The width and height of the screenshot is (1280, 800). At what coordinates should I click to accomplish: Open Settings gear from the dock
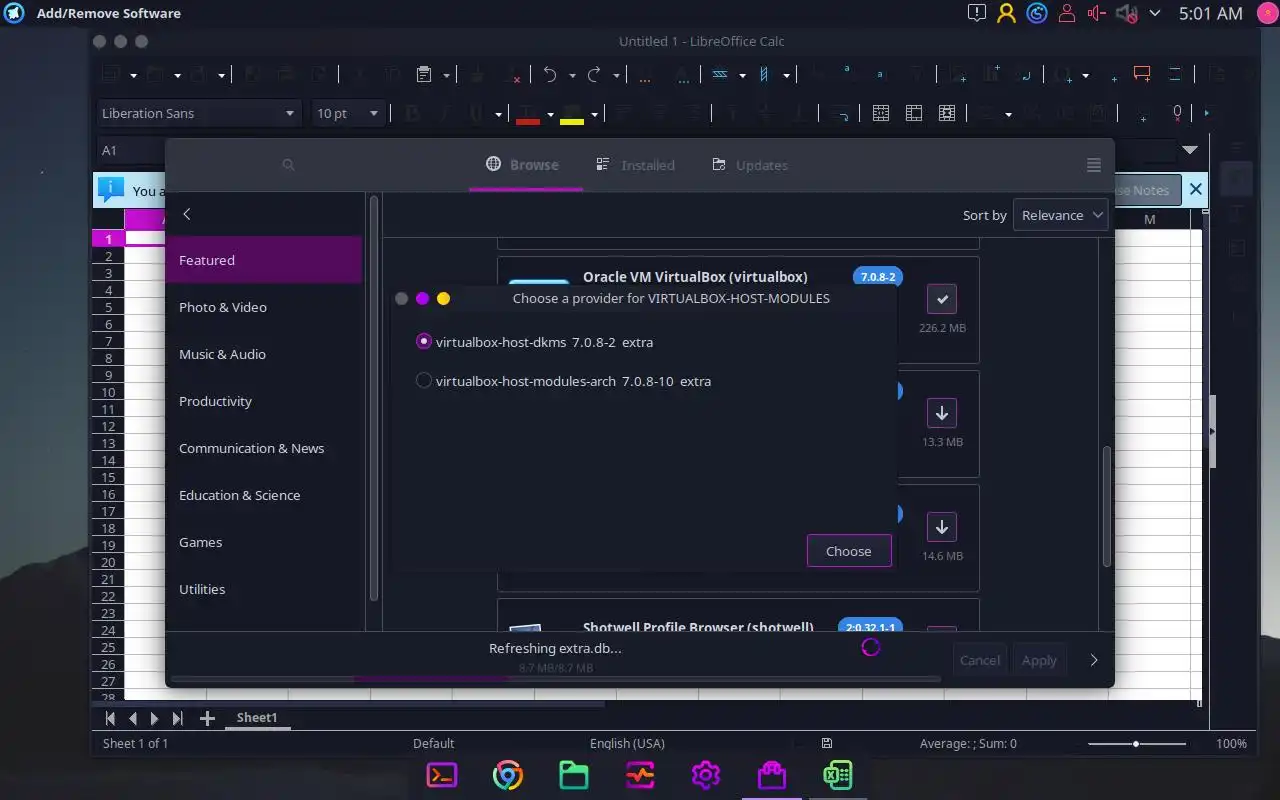coord(706,775)
